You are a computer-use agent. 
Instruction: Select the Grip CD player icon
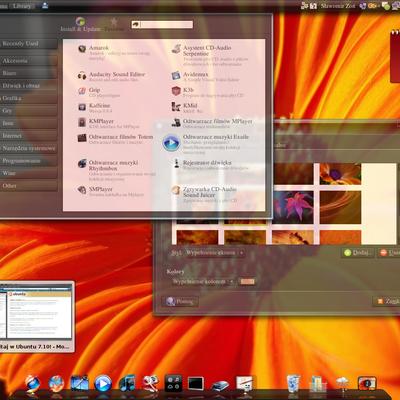(82, 91)
